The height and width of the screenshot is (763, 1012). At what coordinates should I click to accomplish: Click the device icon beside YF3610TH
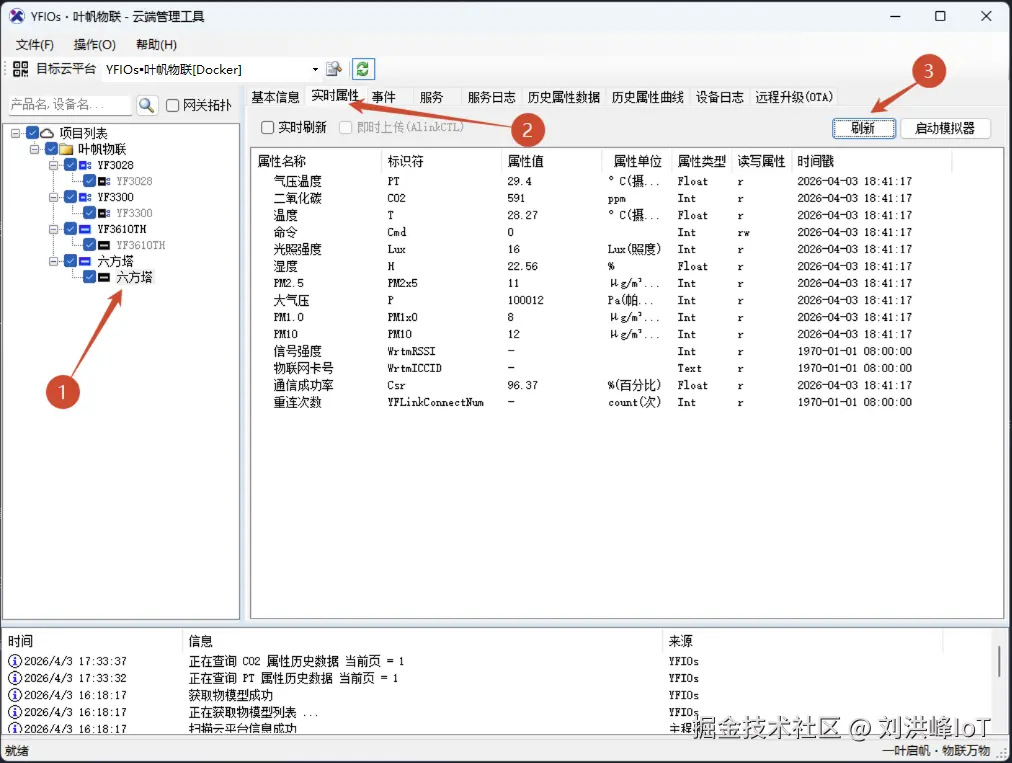(x=84, y=229)
